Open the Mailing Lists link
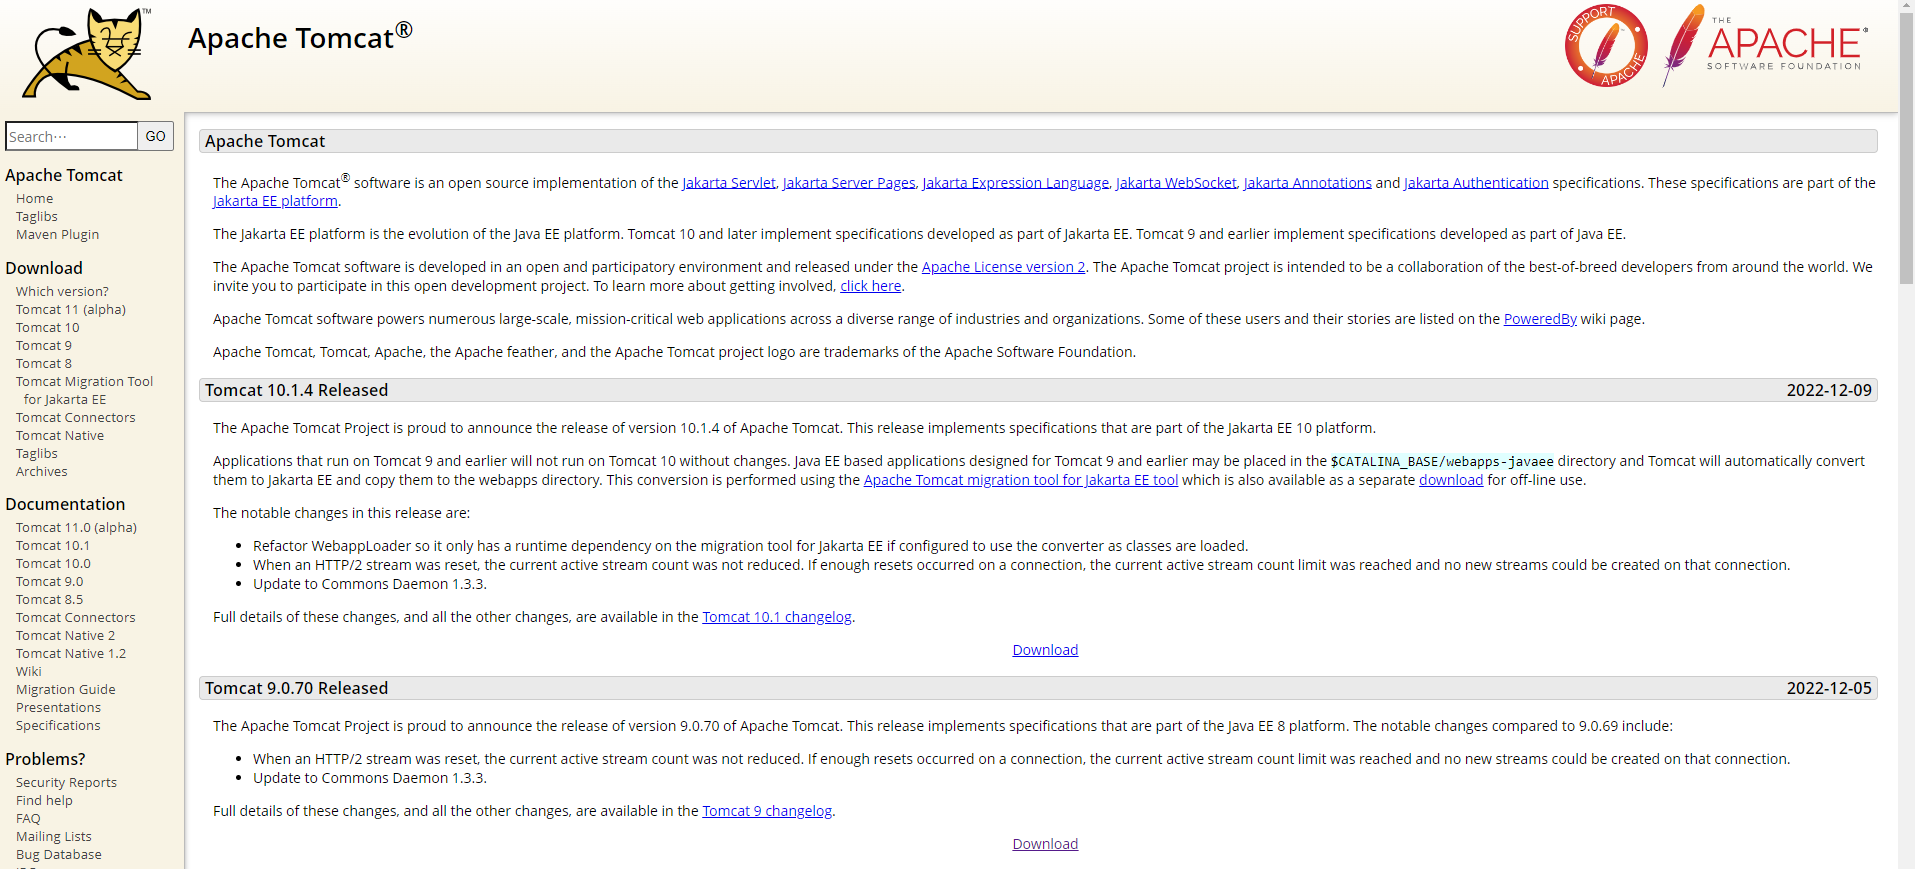Screen dimensions: 1915x869 [x=54, y=837]
